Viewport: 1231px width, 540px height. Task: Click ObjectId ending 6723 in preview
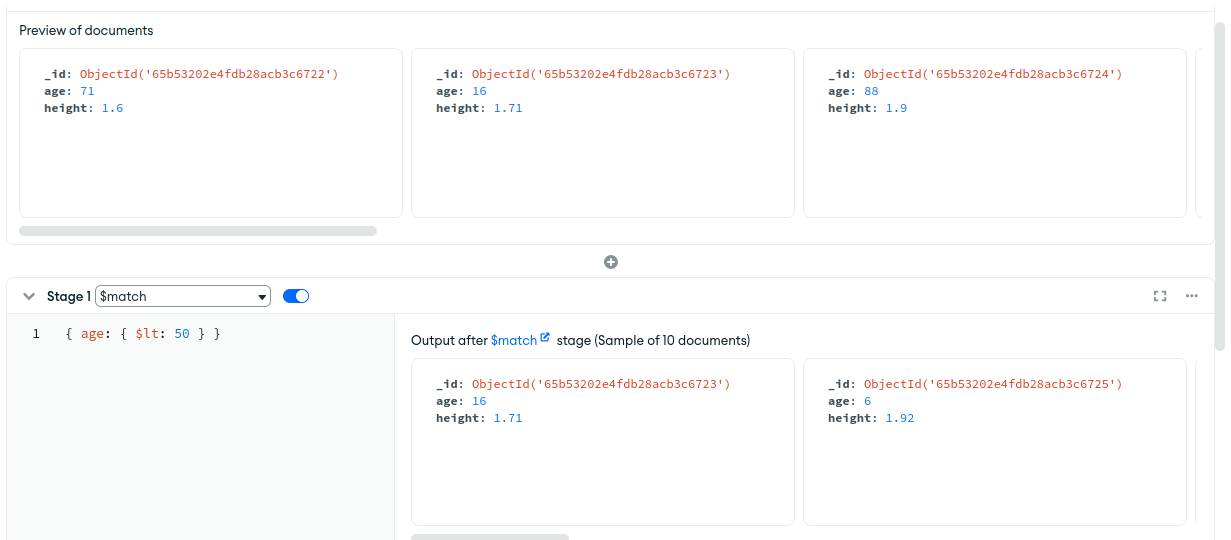(x=601, y=74)
